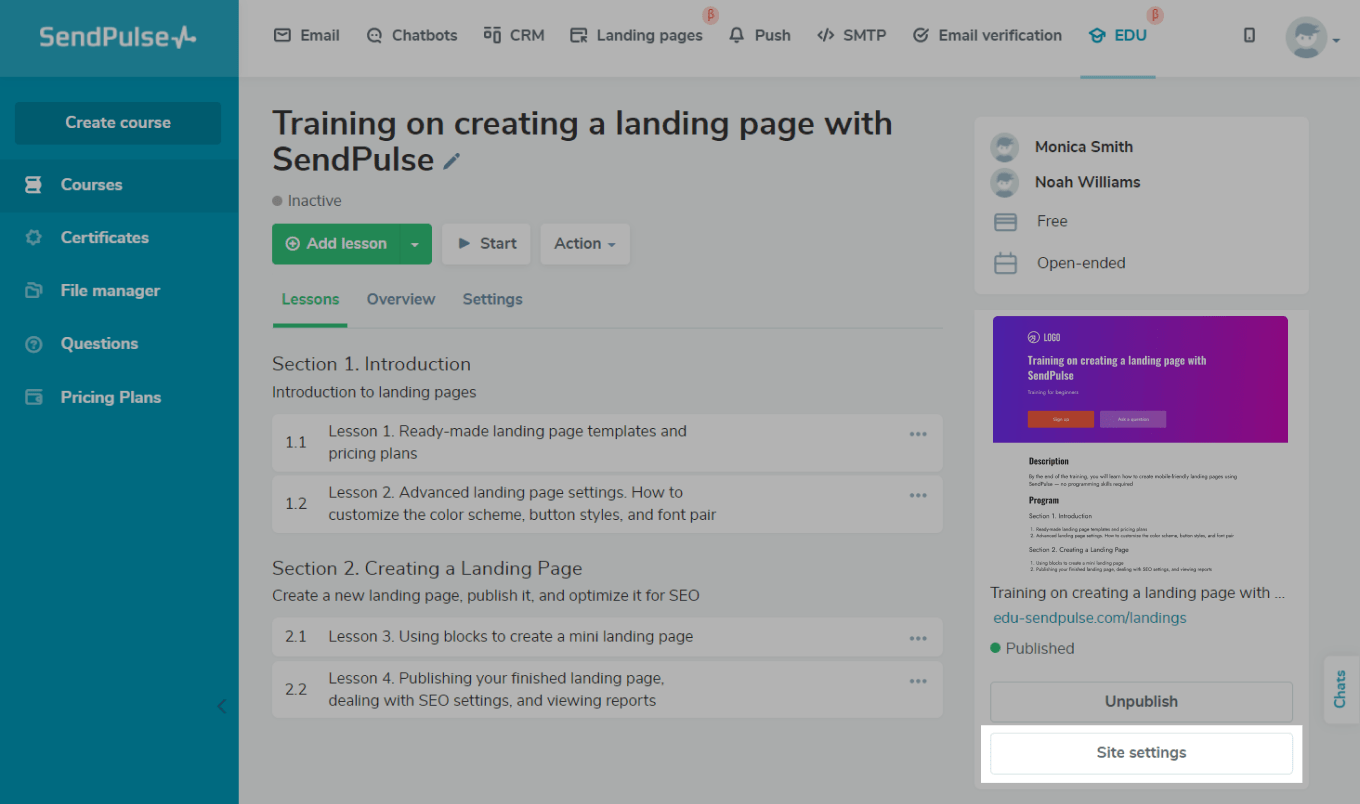Click the card icon beside Free
Viewport: 1360px width, 804px height.
click(x=1005, y=222)
